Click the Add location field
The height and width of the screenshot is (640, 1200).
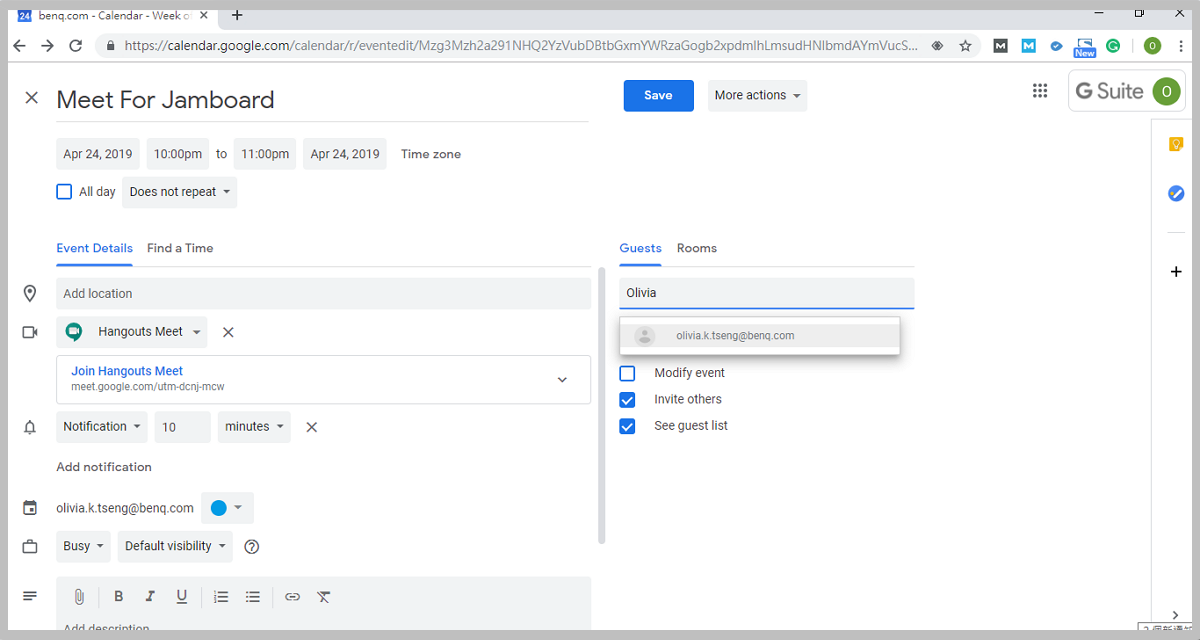324,294
